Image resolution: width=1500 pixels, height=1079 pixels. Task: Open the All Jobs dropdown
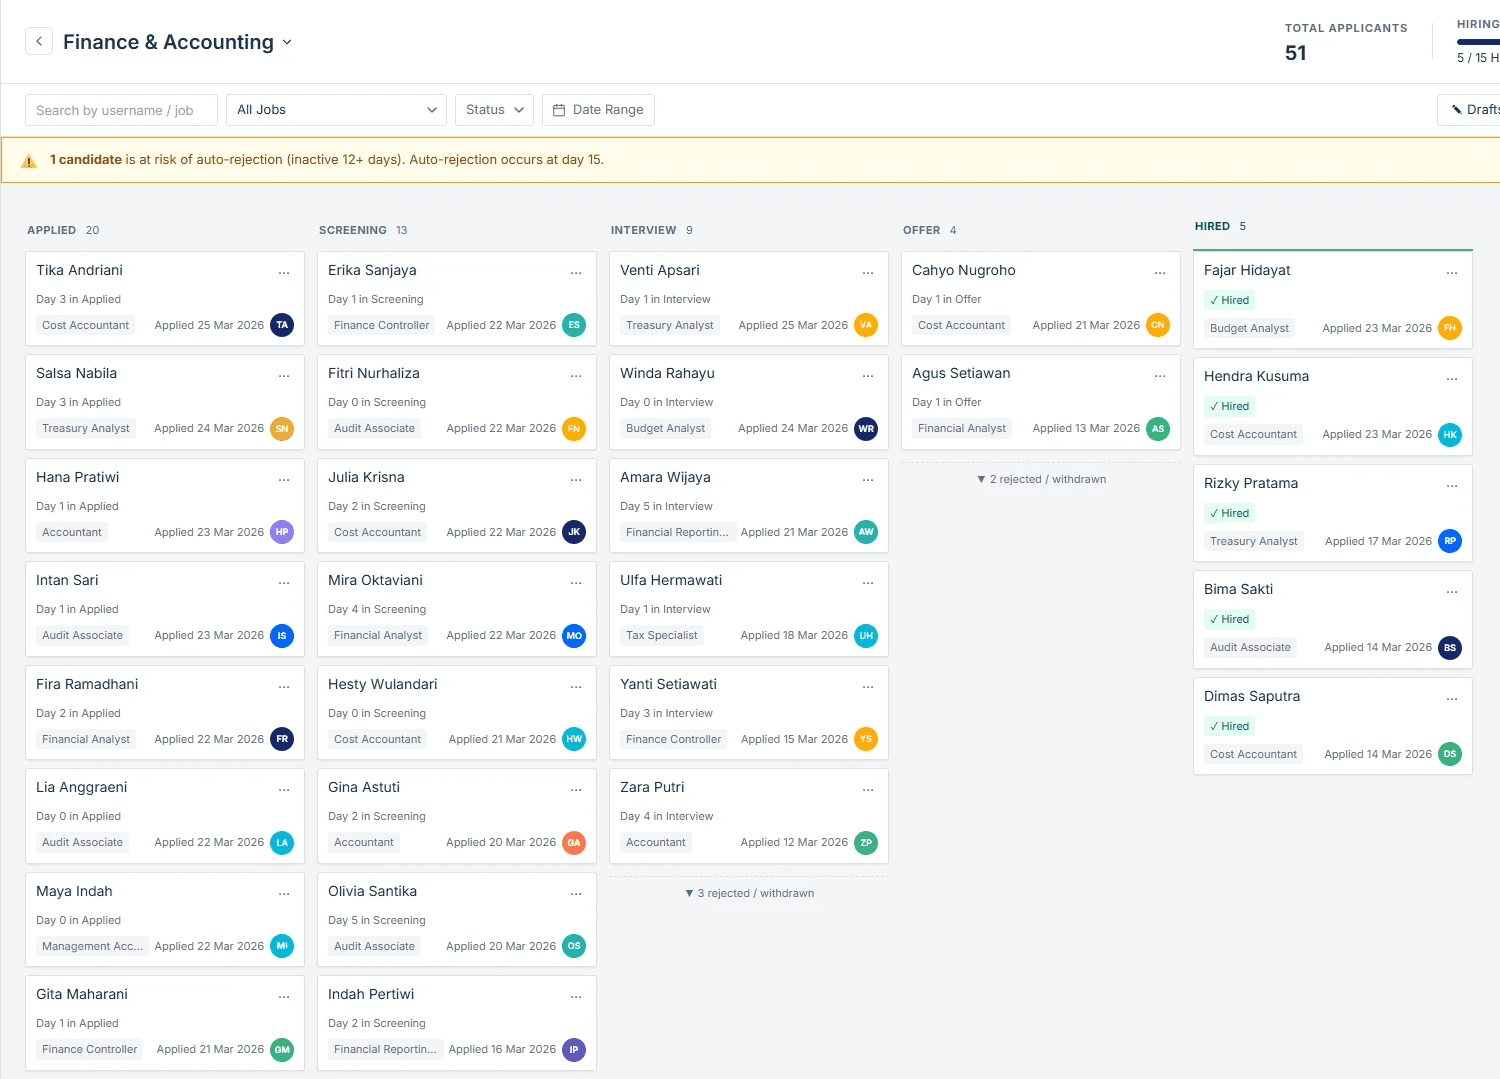[335, 110]
